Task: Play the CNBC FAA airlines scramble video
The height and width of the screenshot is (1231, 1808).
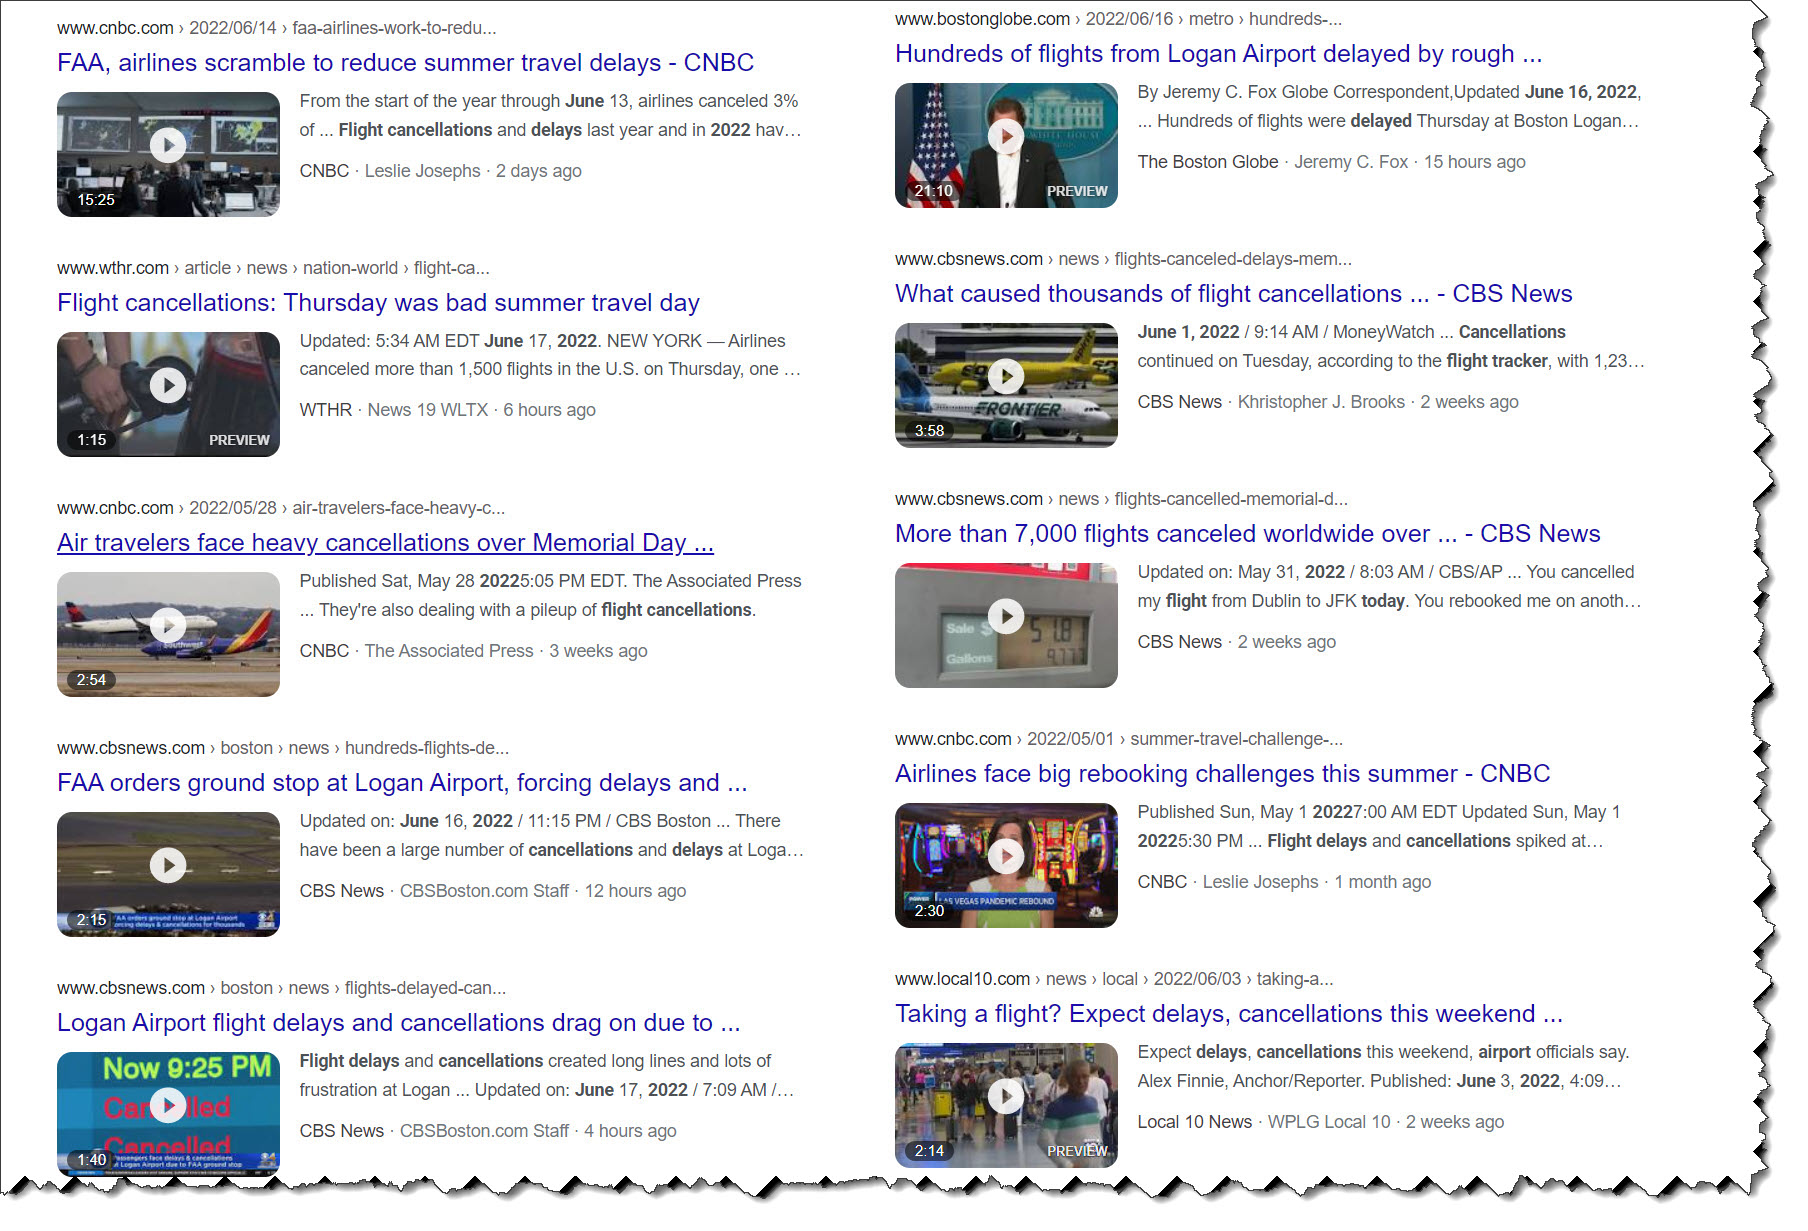Action: 168,146
